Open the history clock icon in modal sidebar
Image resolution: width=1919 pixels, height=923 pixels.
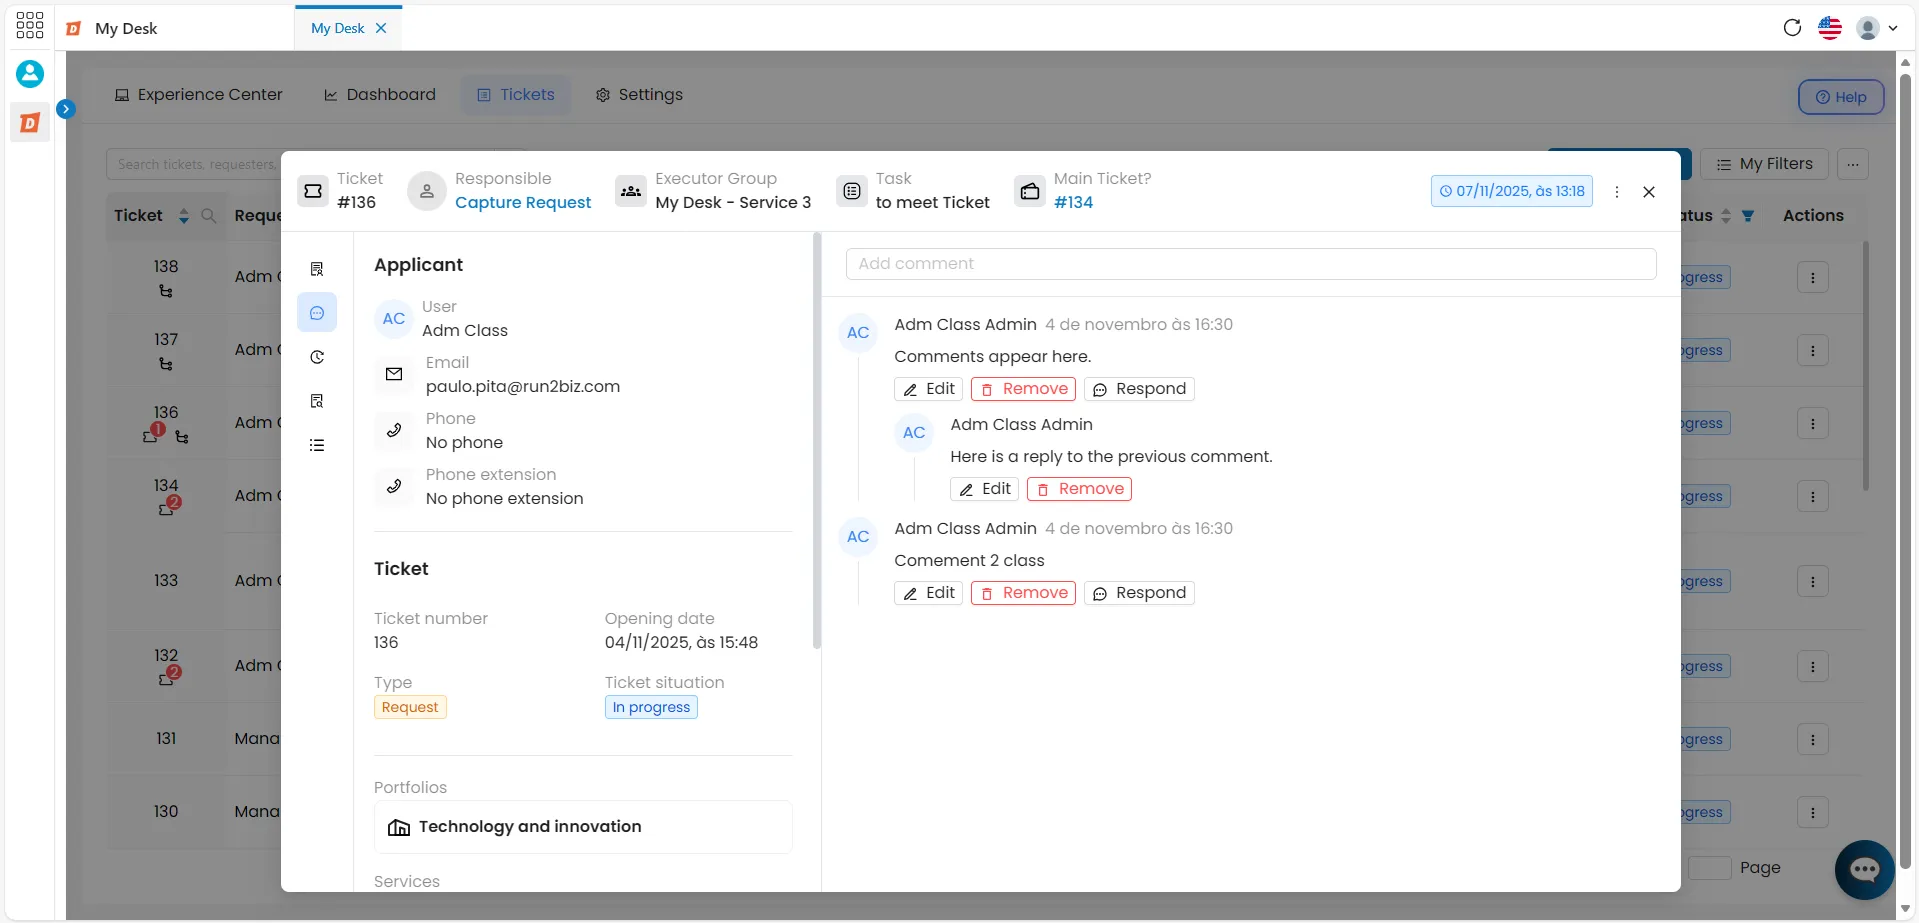pyautogui.click(x=317, y=357)
